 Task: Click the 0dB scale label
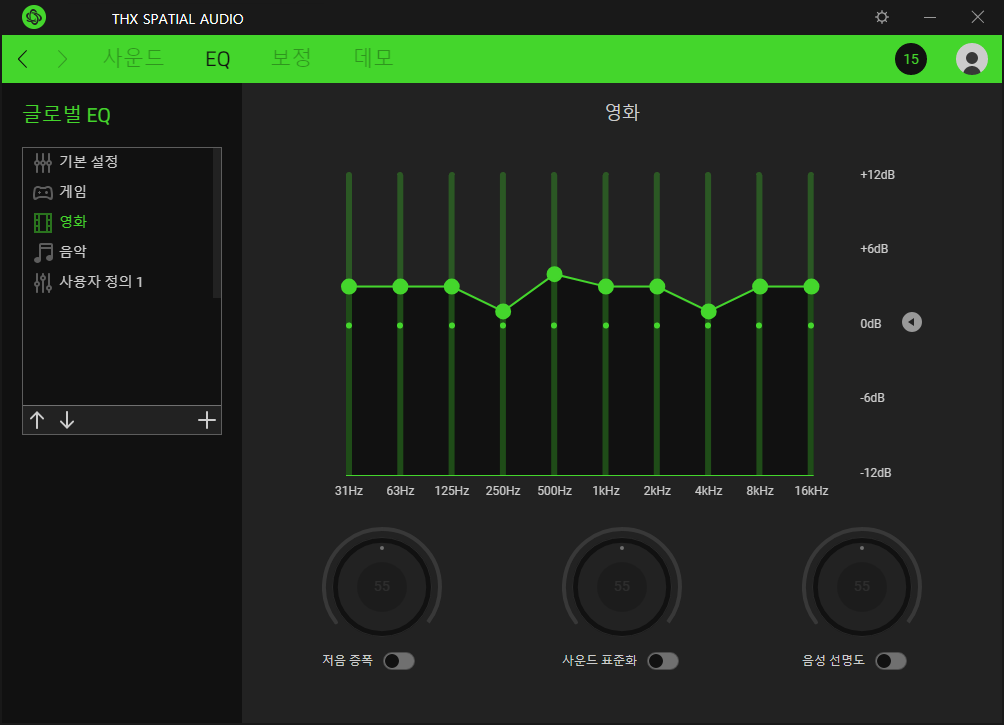[x=871, y=323]
